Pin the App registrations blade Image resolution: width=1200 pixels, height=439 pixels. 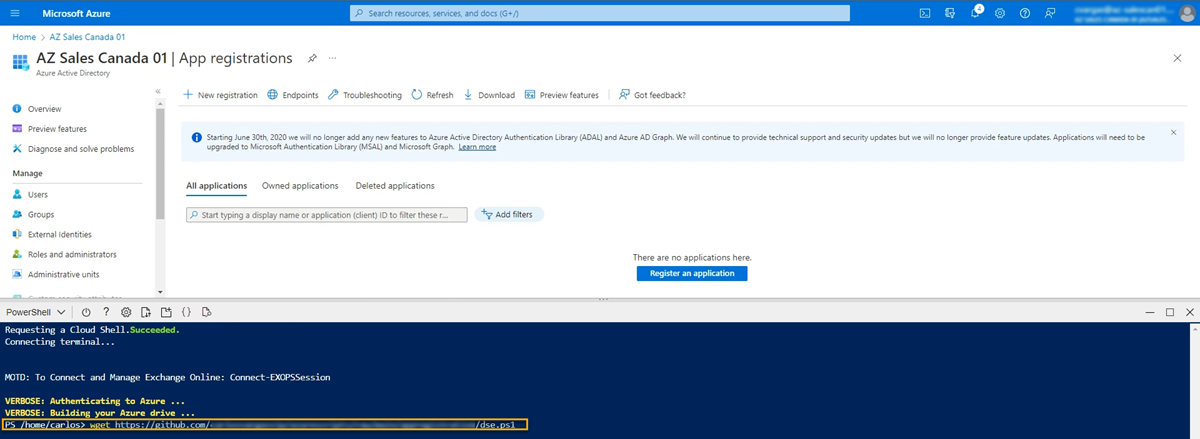[x=312, y=59]
